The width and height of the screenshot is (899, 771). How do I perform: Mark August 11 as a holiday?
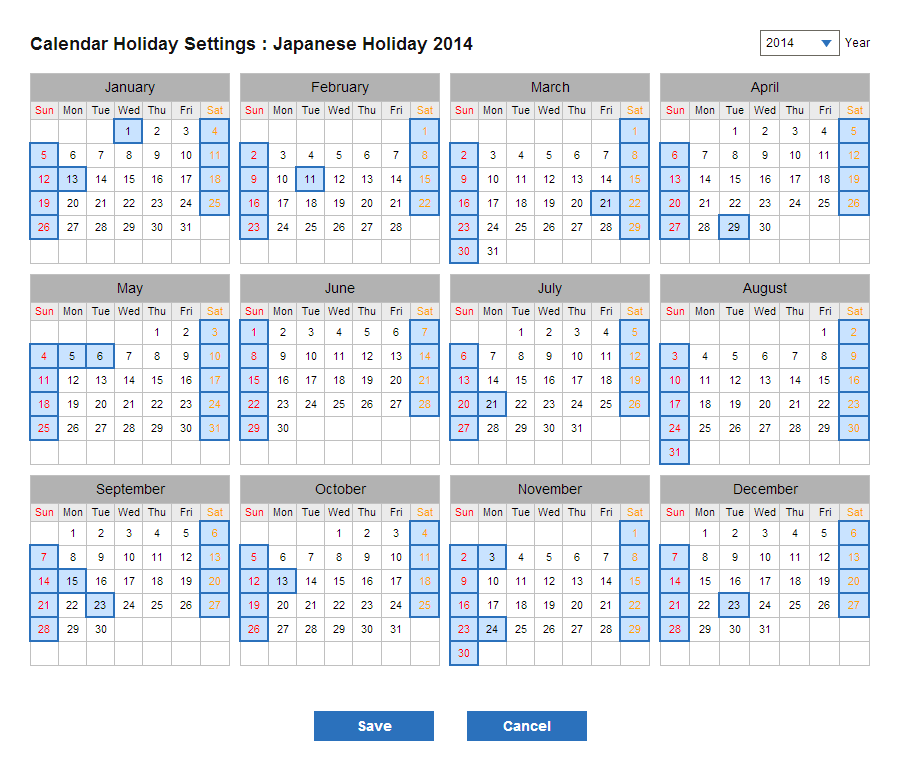coord(704,380)
